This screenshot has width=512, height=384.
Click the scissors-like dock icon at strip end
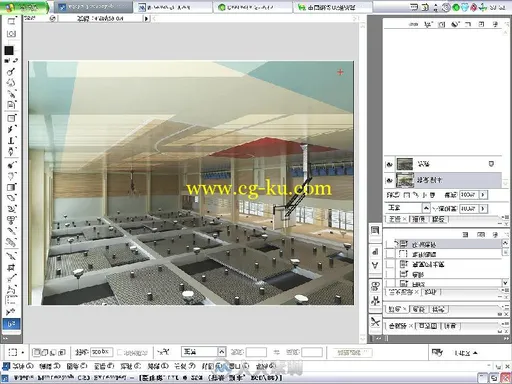pos(375,322)
